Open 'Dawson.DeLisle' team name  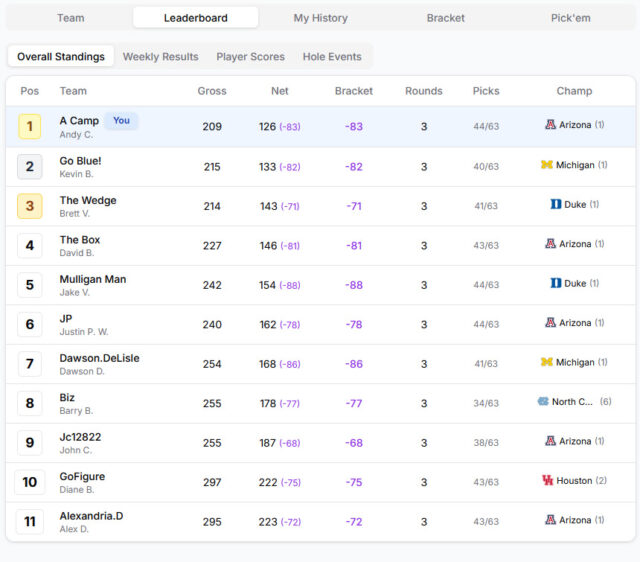pos(100,358)
